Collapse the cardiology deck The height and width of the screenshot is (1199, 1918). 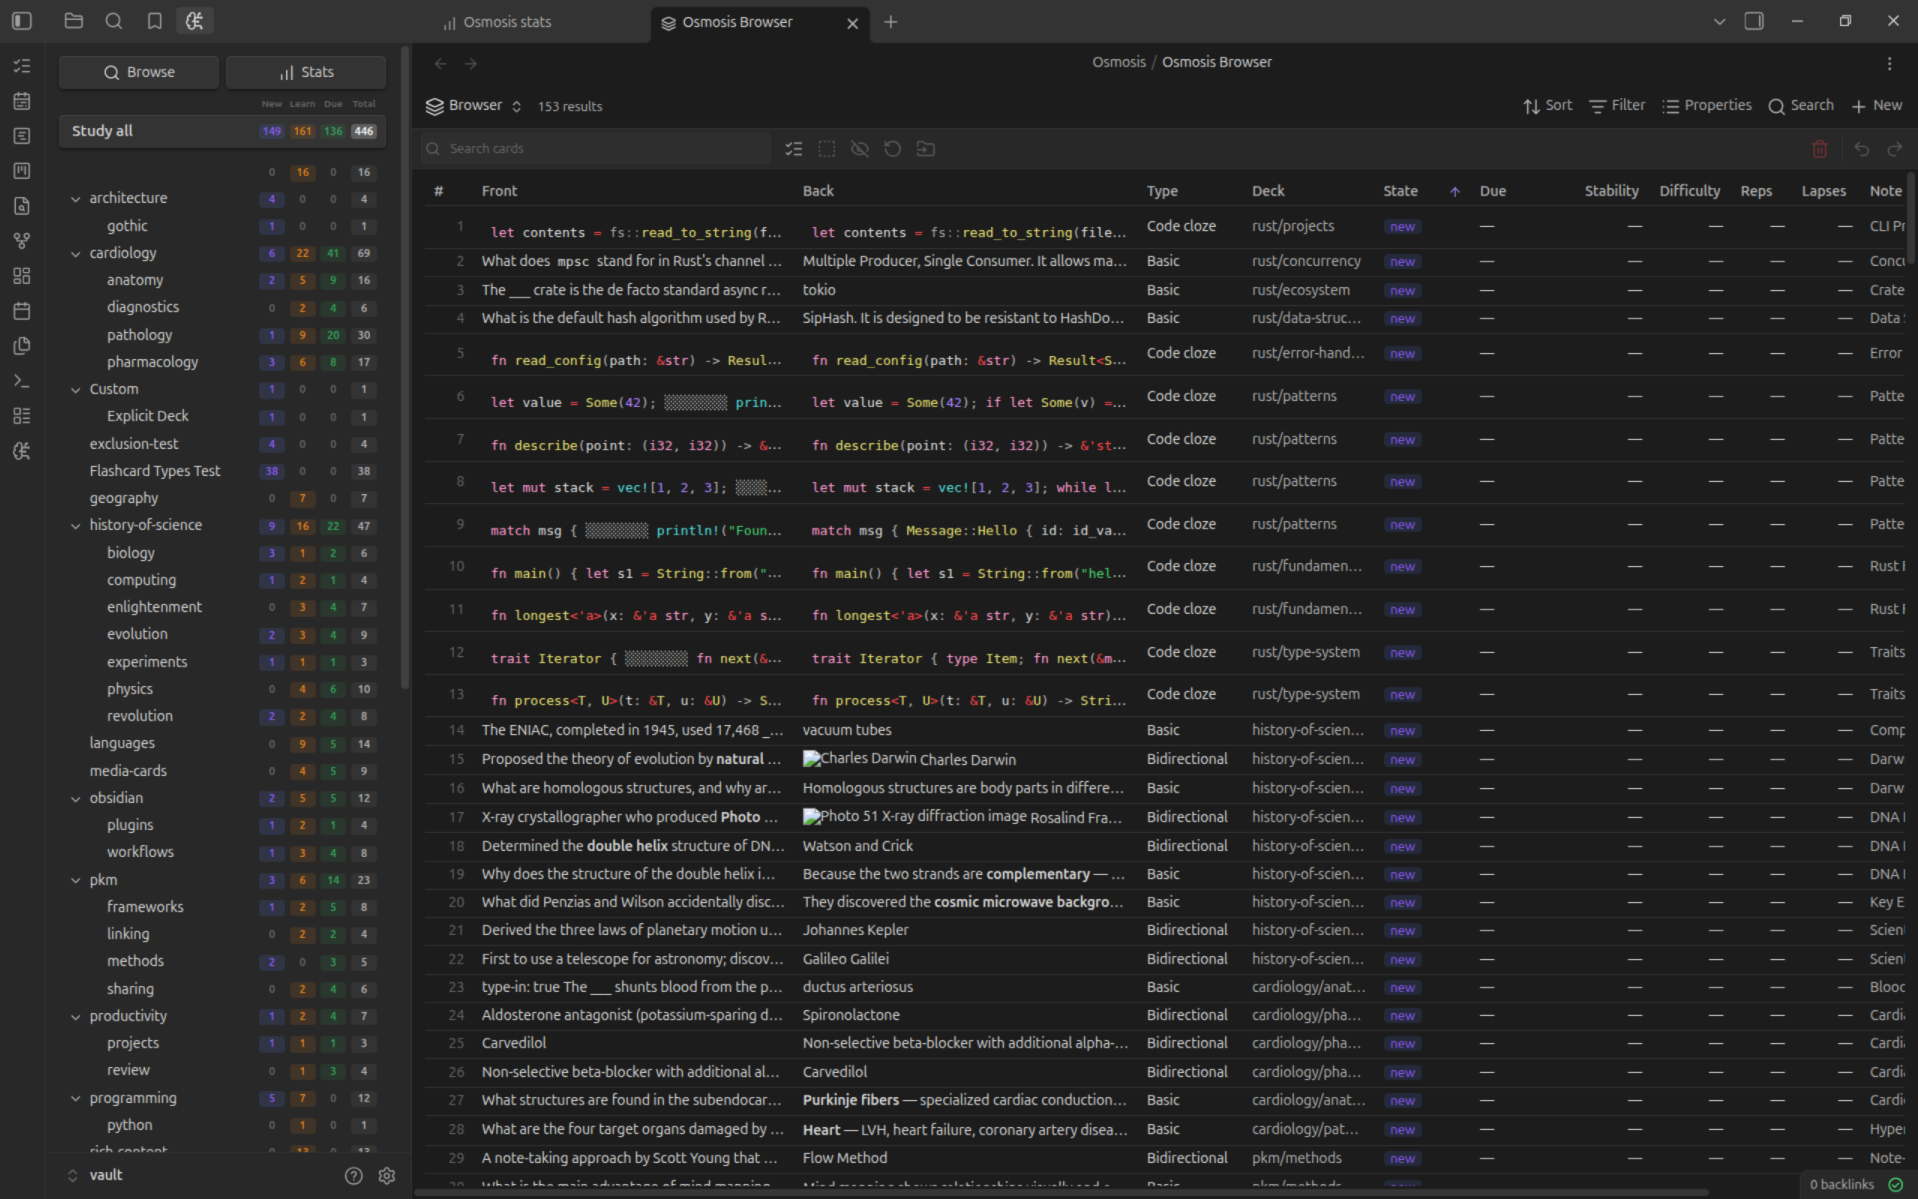tap(75, 254)
